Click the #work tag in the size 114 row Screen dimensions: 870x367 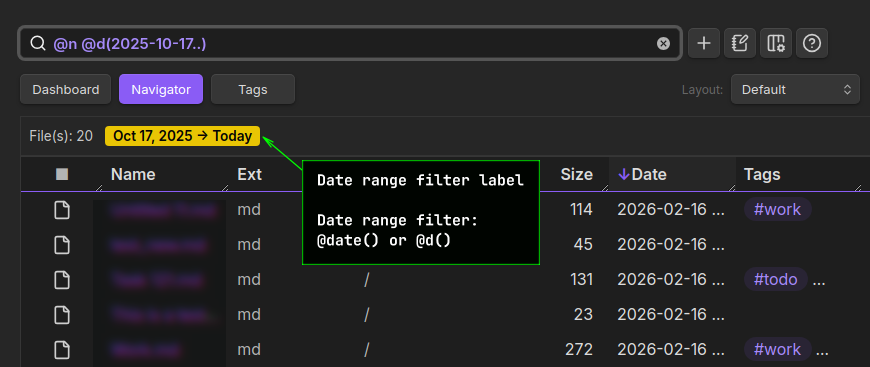coord(778,210)
